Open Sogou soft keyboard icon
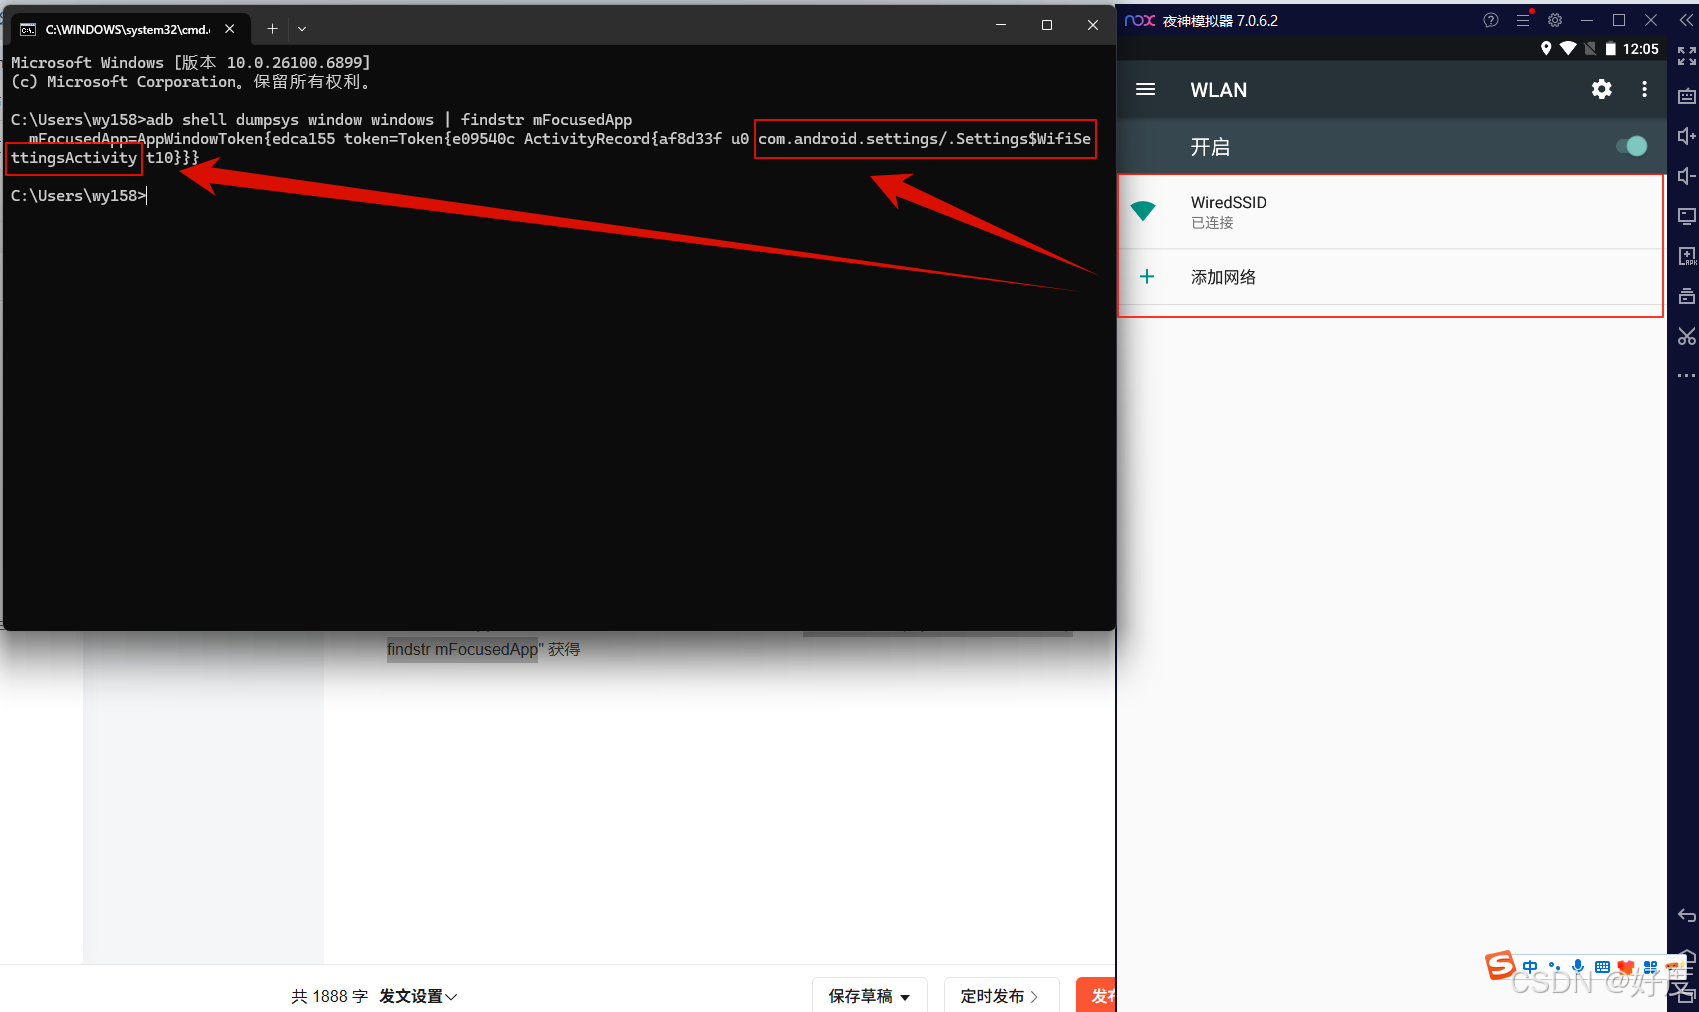 click(1602, 967)
